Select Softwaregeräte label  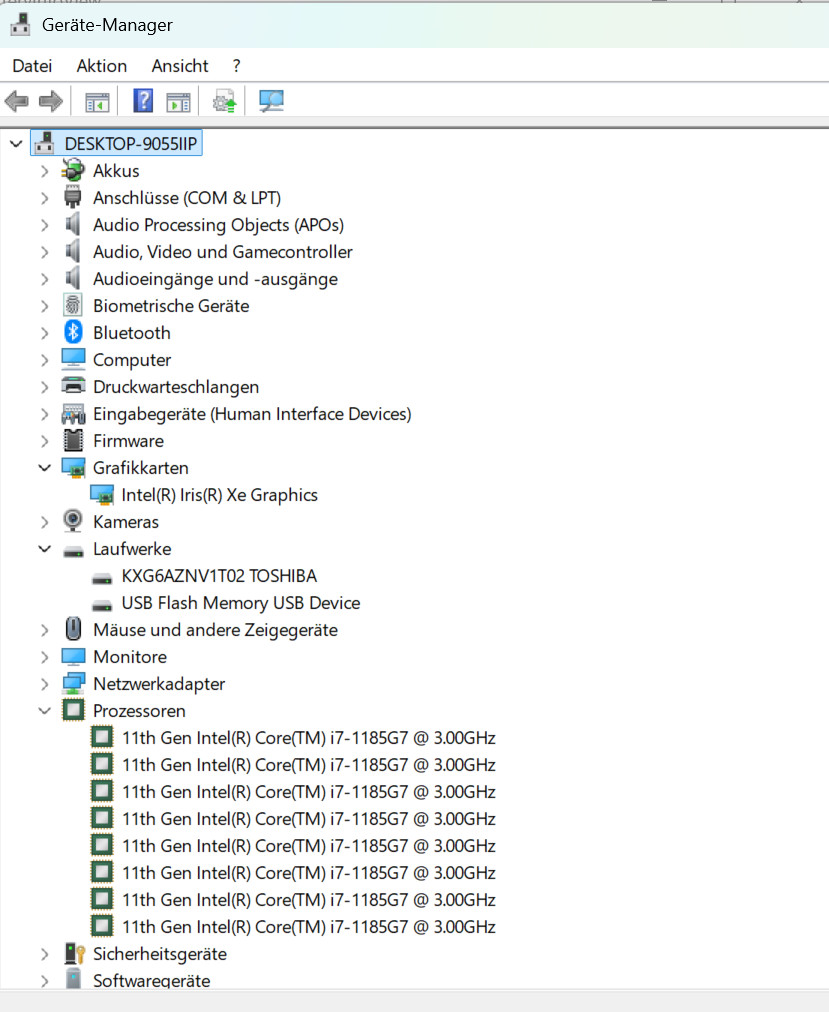pos(152,980)
